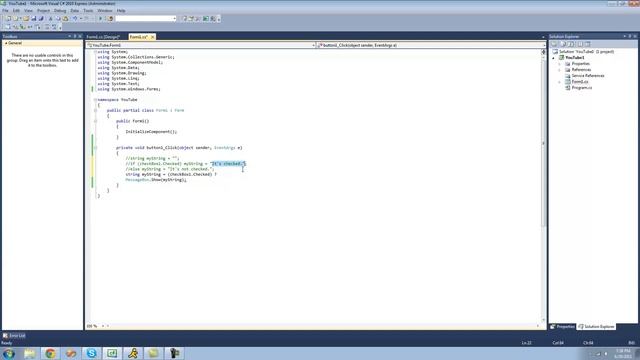Open the file explorer taskbar icon
Viewport: 640px width, 360px height.
(29, 353)
